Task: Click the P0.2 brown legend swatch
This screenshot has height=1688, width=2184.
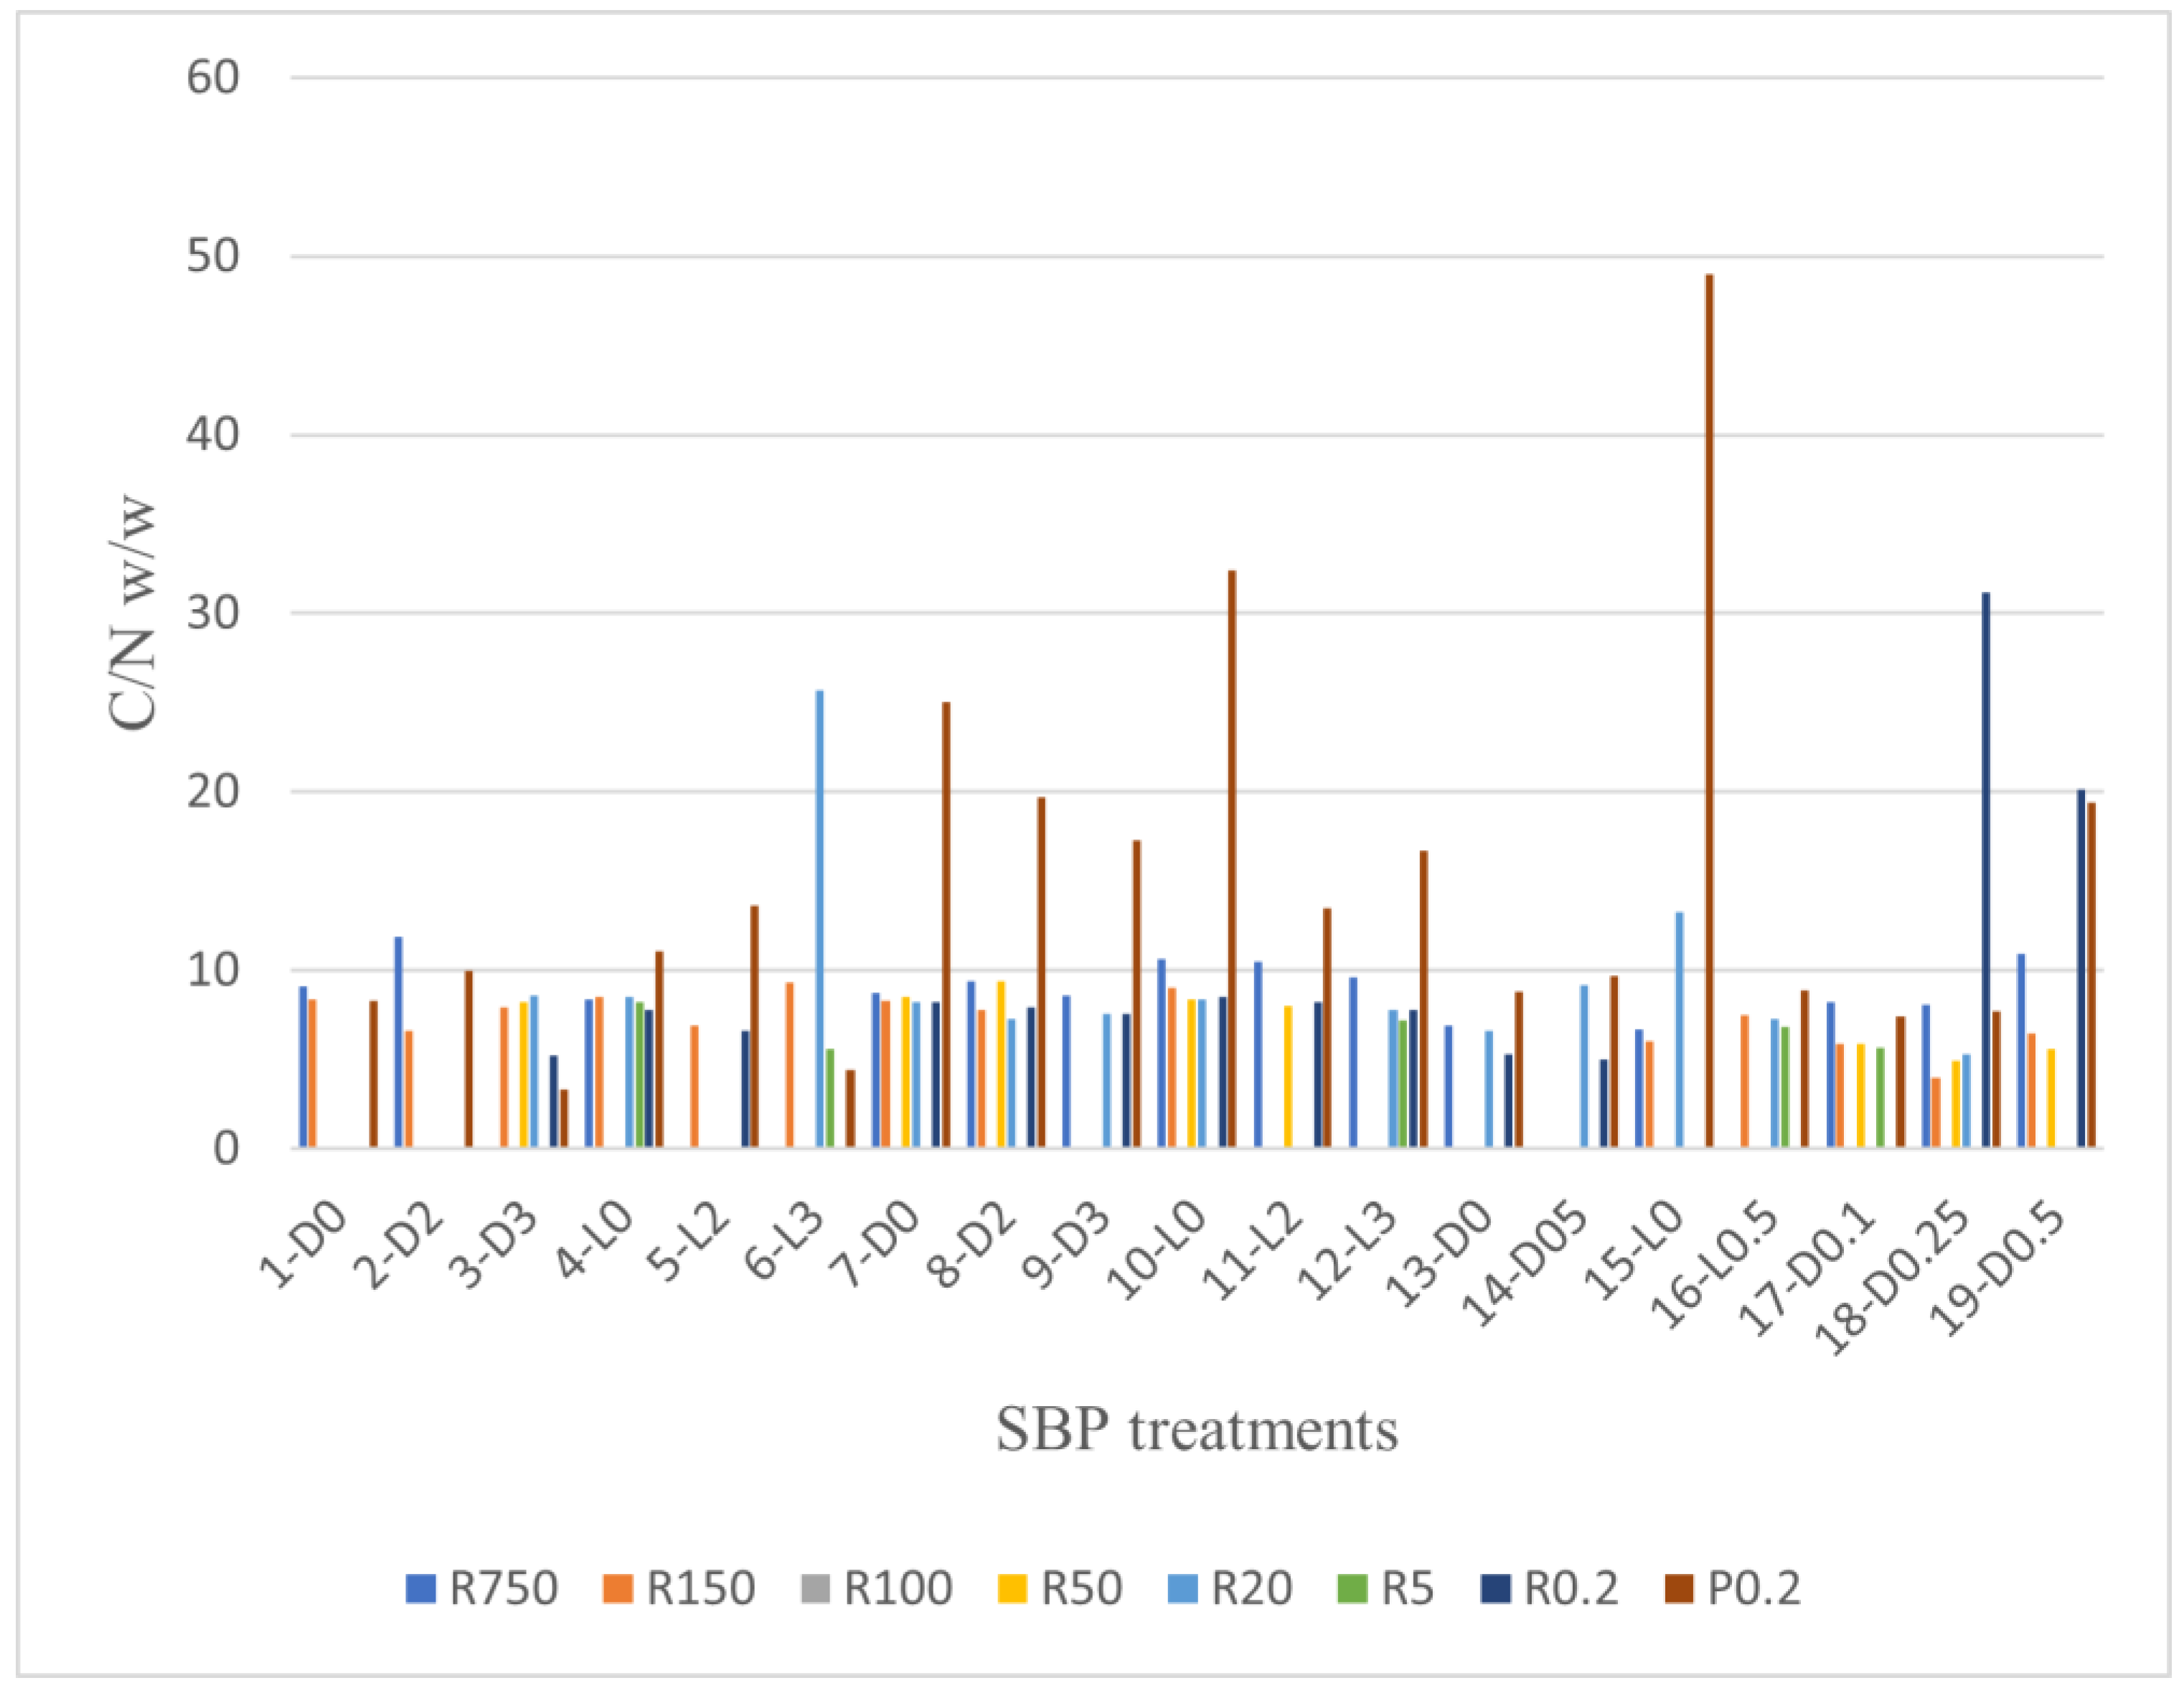Action: pyautogui.click(x=1680, y=1589)
